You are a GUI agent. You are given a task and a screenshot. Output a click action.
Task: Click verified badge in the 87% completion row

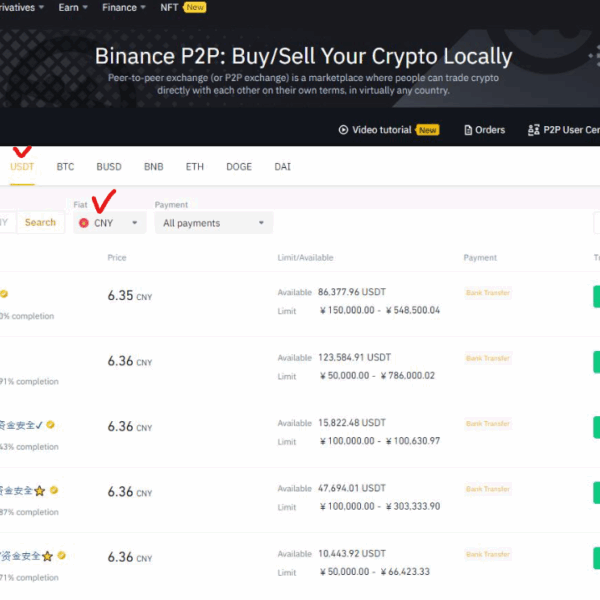click(x=54, y=490)
